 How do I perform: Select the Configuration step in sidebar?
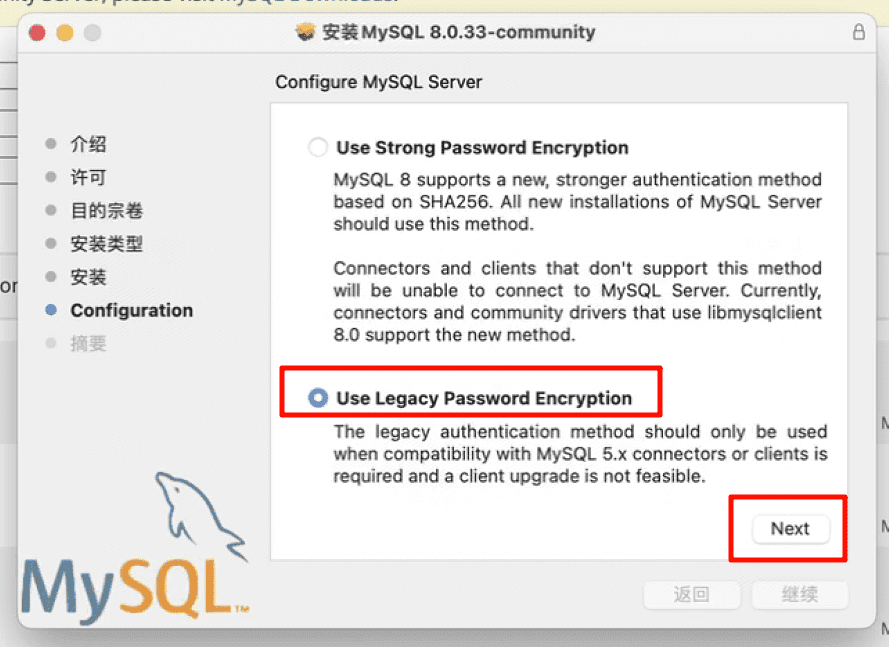132,310
